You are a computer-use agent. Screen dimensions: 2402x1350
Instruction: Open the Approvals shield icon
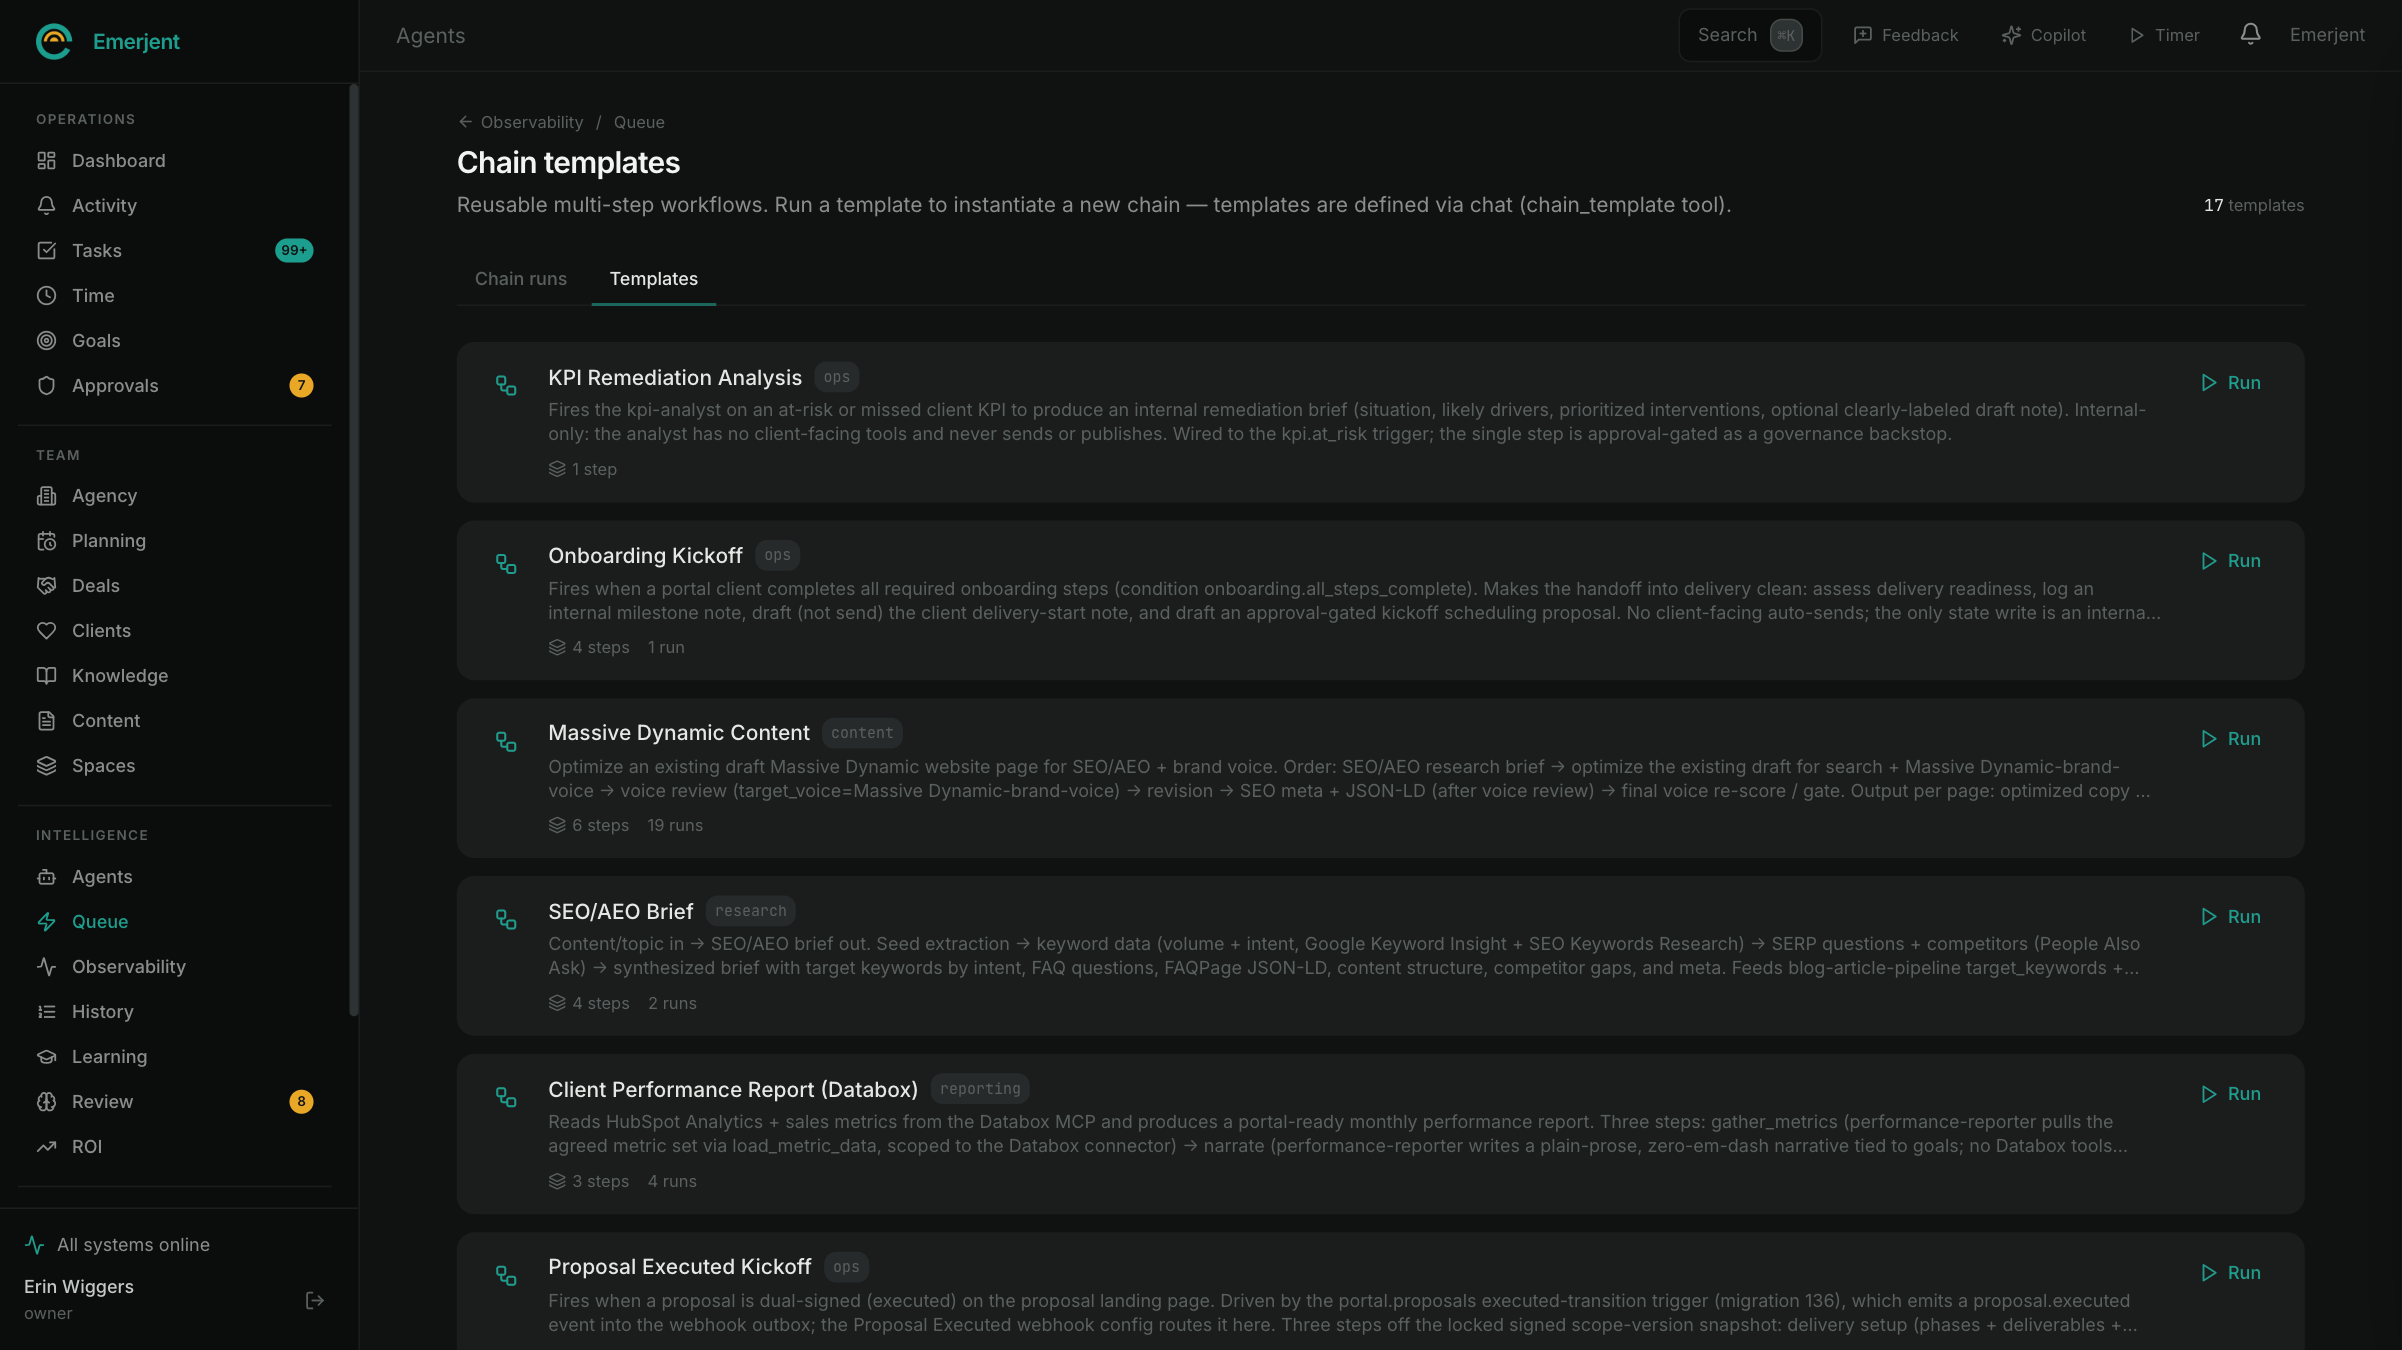point(46,385)
